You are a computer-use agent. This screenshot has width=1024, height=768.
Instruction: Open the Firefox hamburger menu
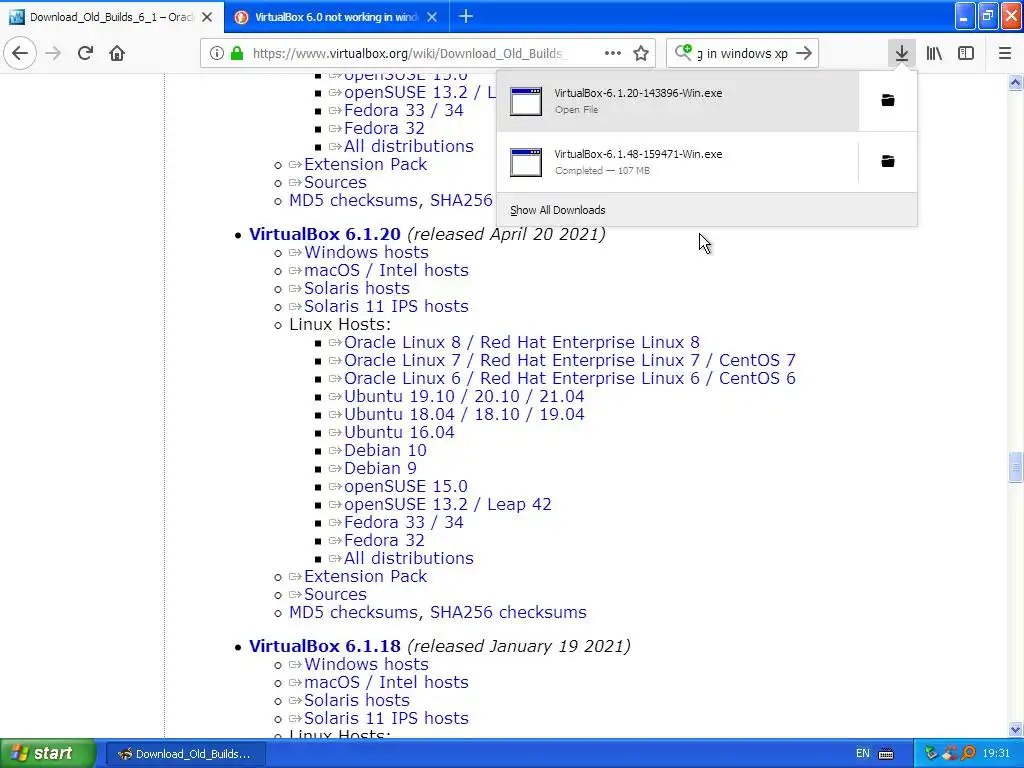coord(1005,53)
